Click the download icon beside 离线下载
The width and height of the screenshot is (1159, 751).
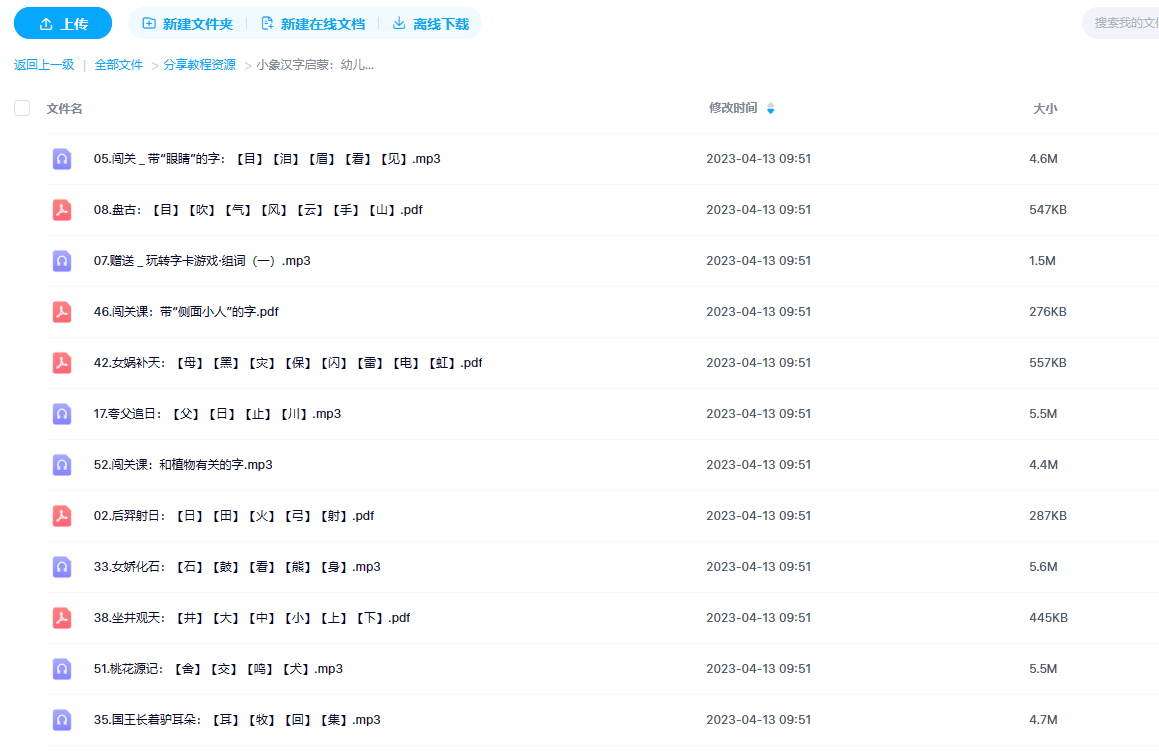[x=399, y=24]
